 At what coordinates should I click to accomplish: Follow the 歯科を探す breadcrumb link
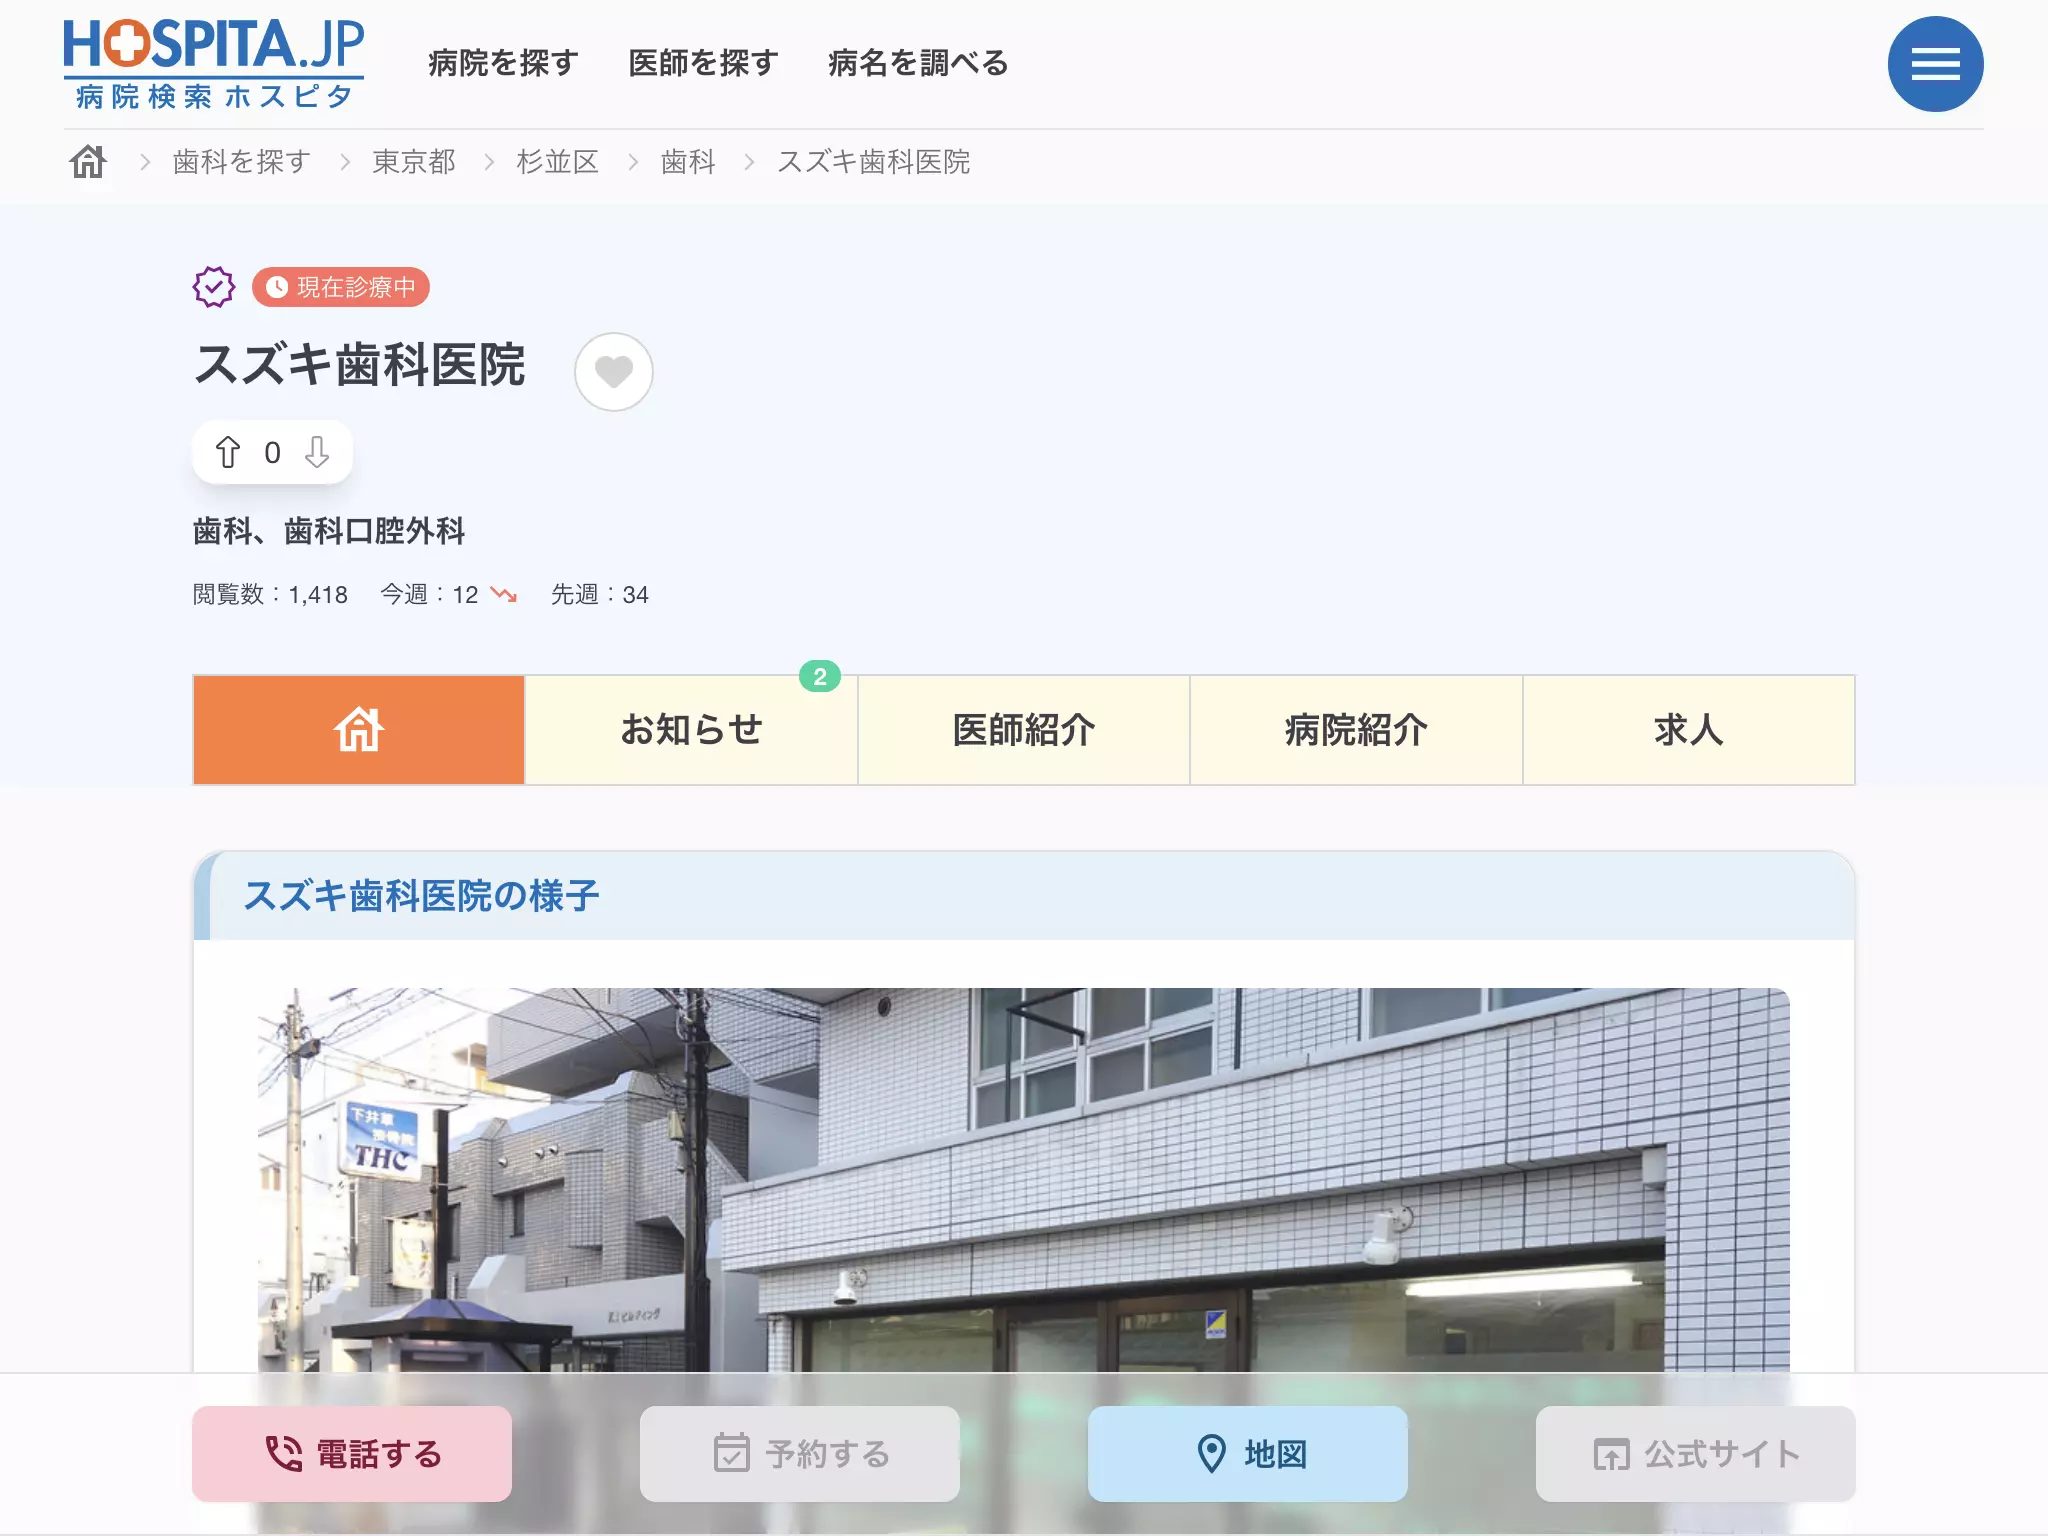tap(241, 161)
